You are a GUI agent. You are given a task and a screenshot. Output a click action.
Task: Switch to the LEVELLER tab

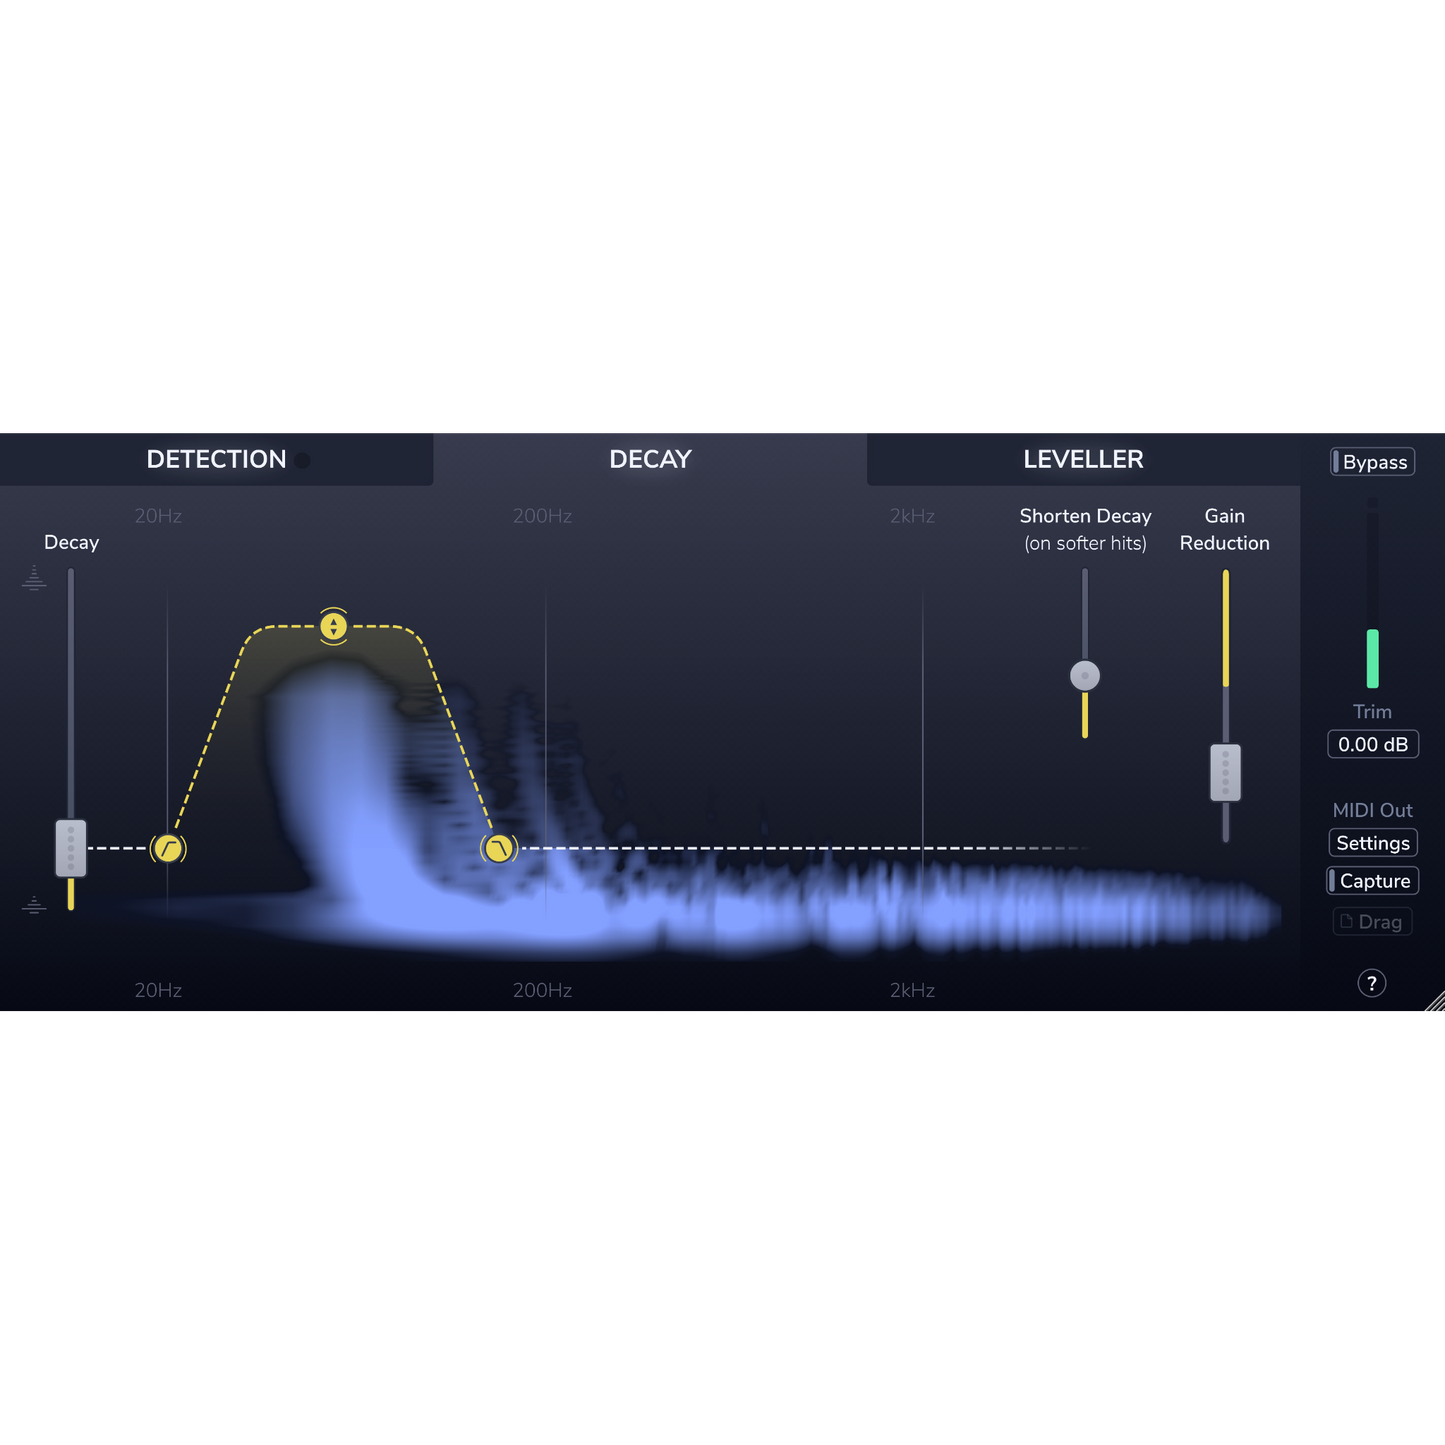[x=1083, y=459]
